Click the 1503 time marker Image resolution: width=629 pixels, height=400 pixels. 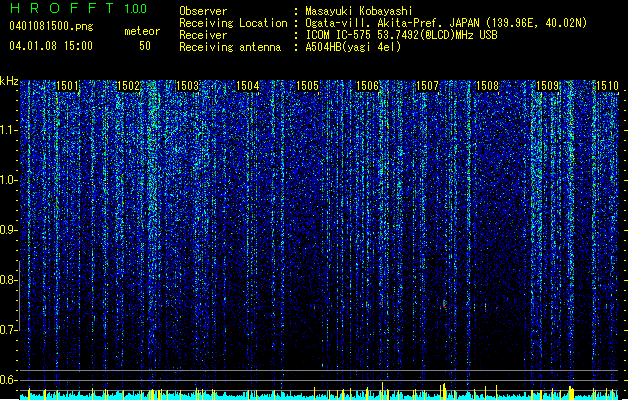187,86
